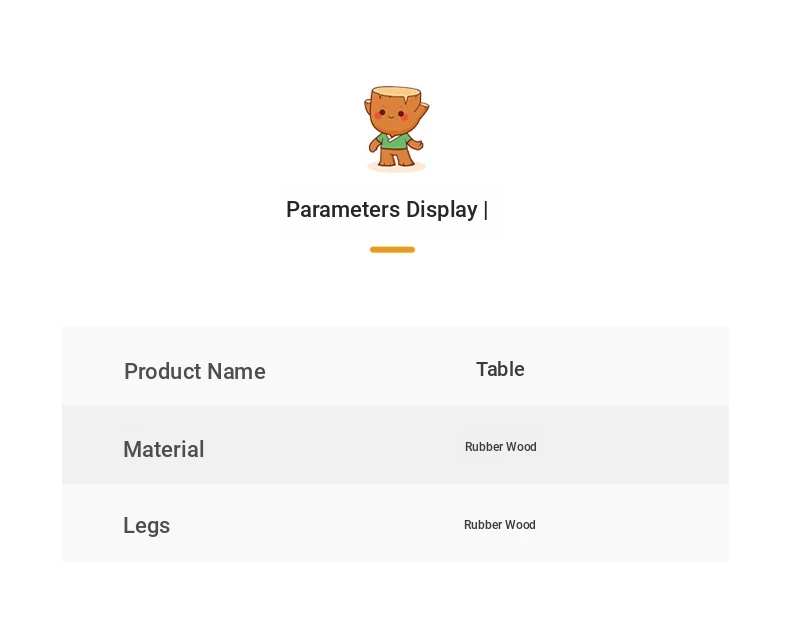This screenshot has height=630, width=790.
Task: Select the Legs label
Action: pyautogui.click(x=147, y=526)
